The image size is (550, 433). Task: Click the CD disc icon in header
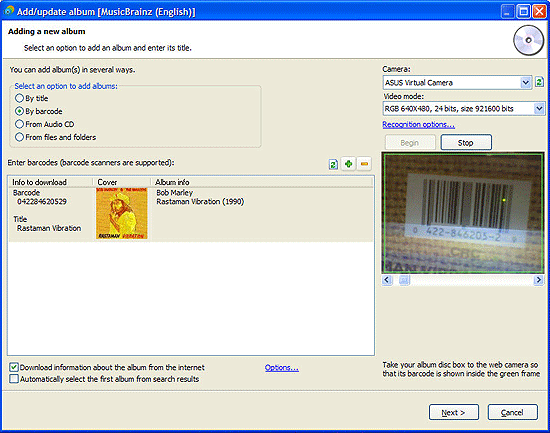[528, 41]
